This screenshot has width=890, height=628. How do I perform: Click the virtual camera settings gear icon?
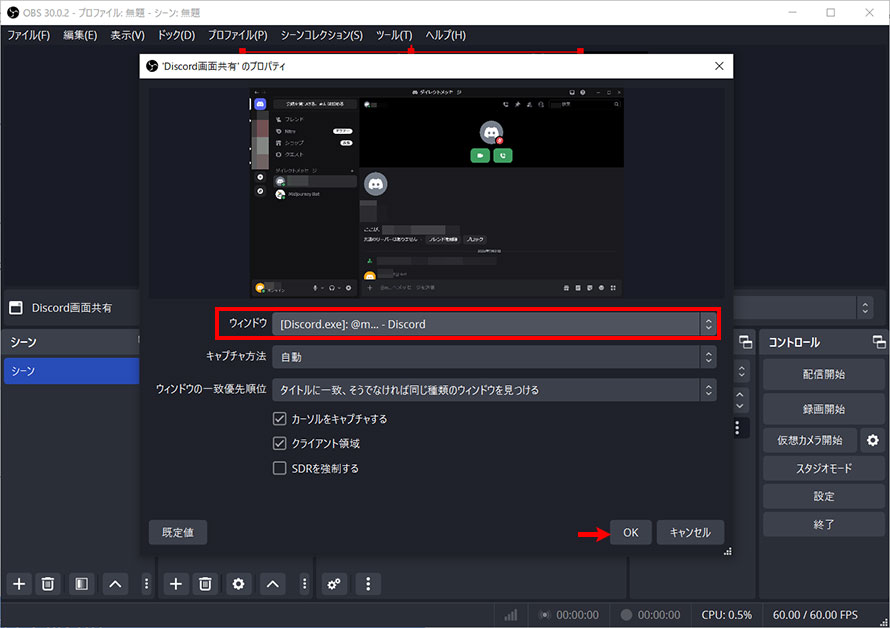872,440
